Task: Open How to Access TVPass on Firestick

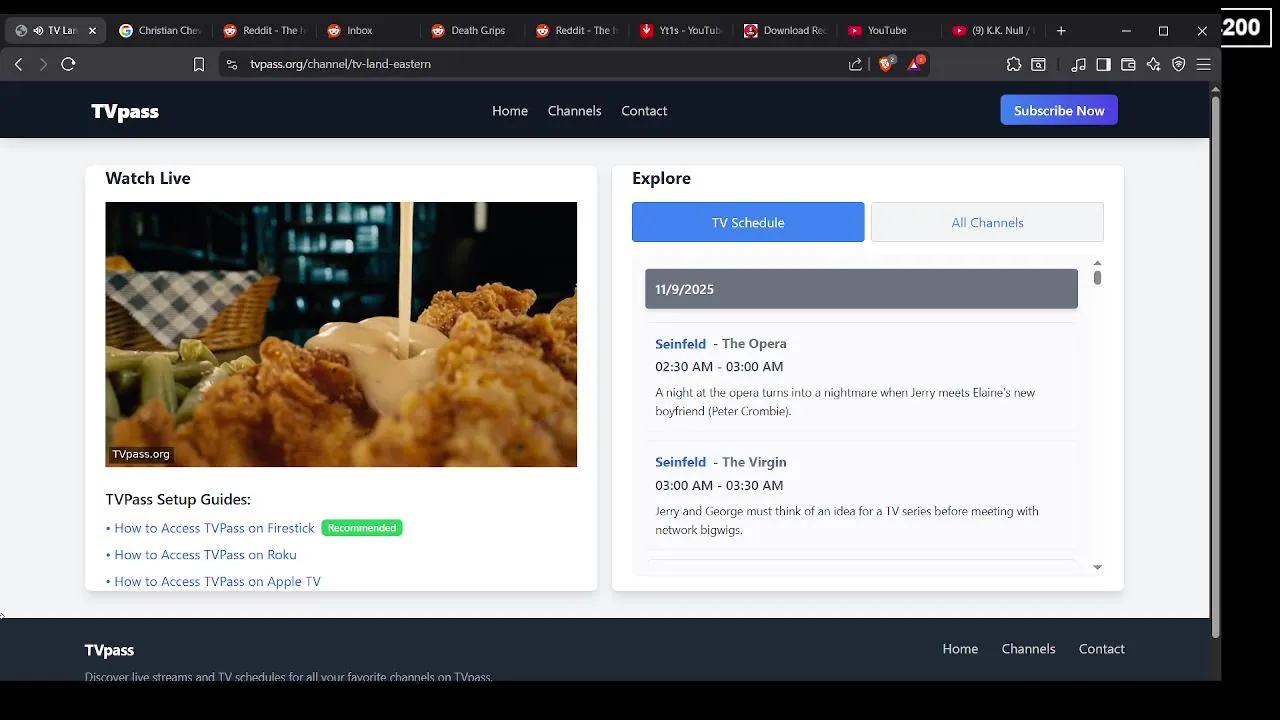Action: [x=214, y=528]
